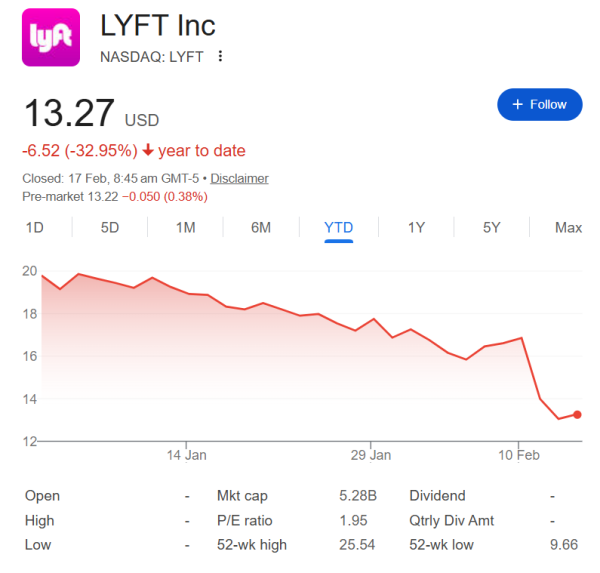Click the 13.27 USD price heading
This screenshot has height=573, width=600.
click(x=70, y=112)
